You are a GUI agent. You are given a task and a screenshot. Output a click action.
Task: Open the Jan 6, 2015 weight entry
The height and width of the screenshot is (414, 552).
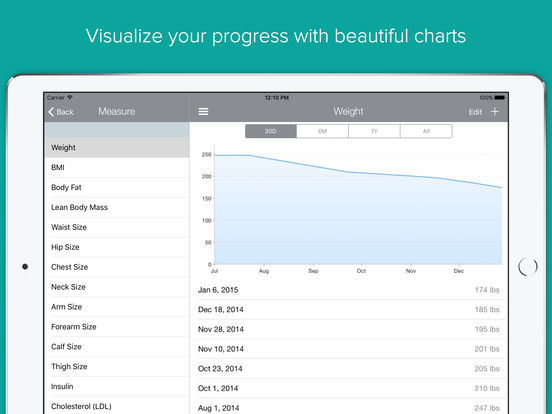pos(351,290)
